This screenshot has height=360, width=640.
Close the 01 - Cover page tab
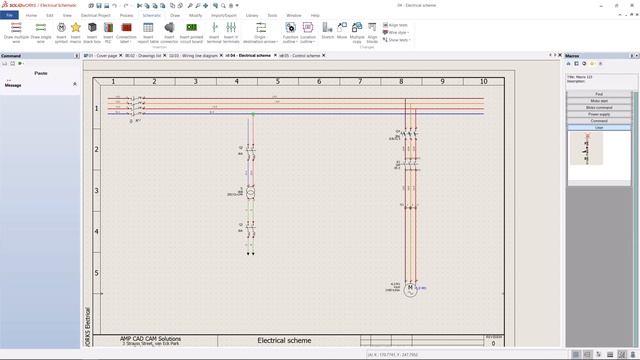pos(120,55)
